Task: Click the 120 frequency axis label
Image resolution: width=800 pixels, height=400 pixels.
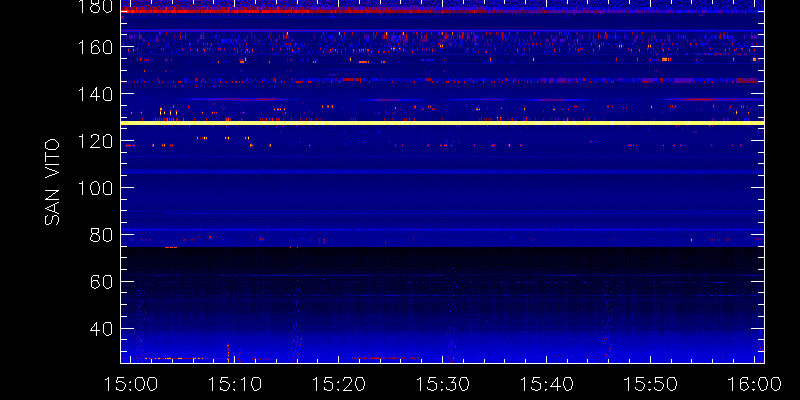Action: pyautogui.click(x=94, y=141)
